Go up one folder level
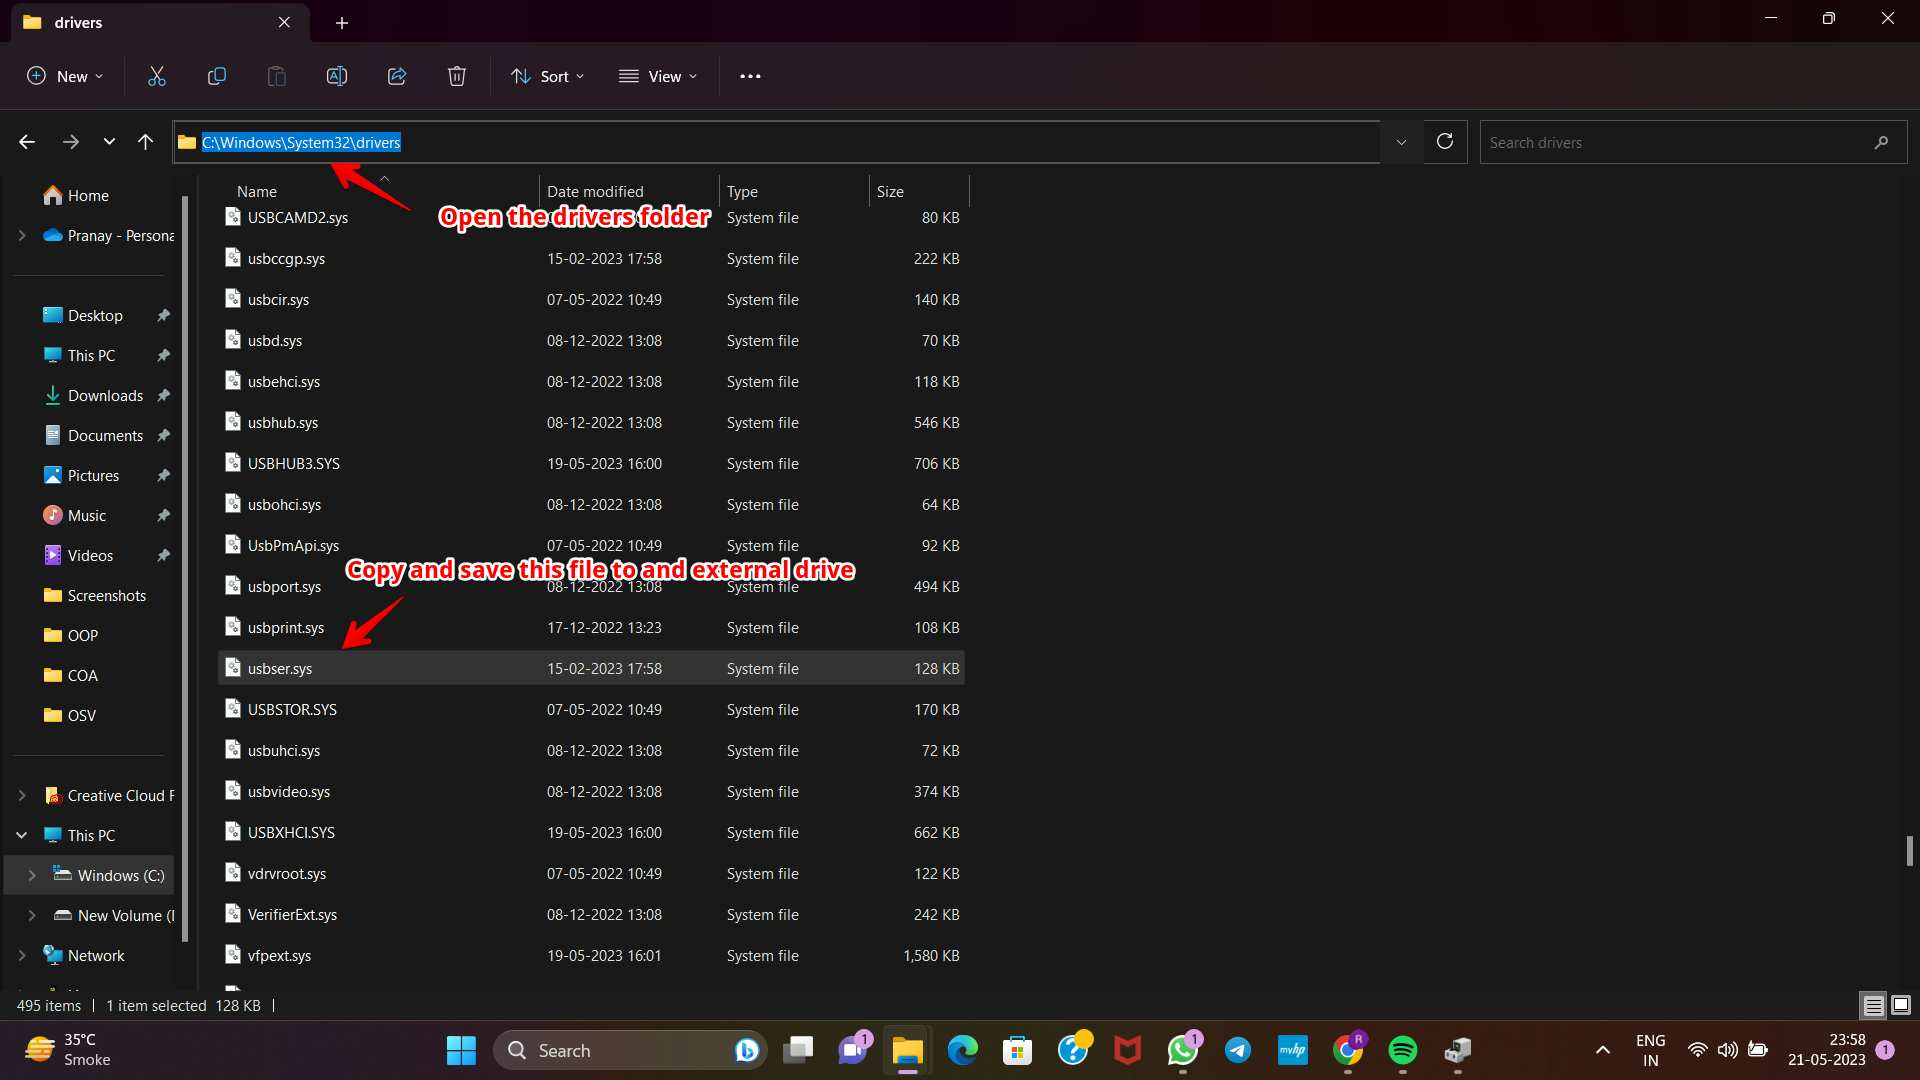 (146, 142)
